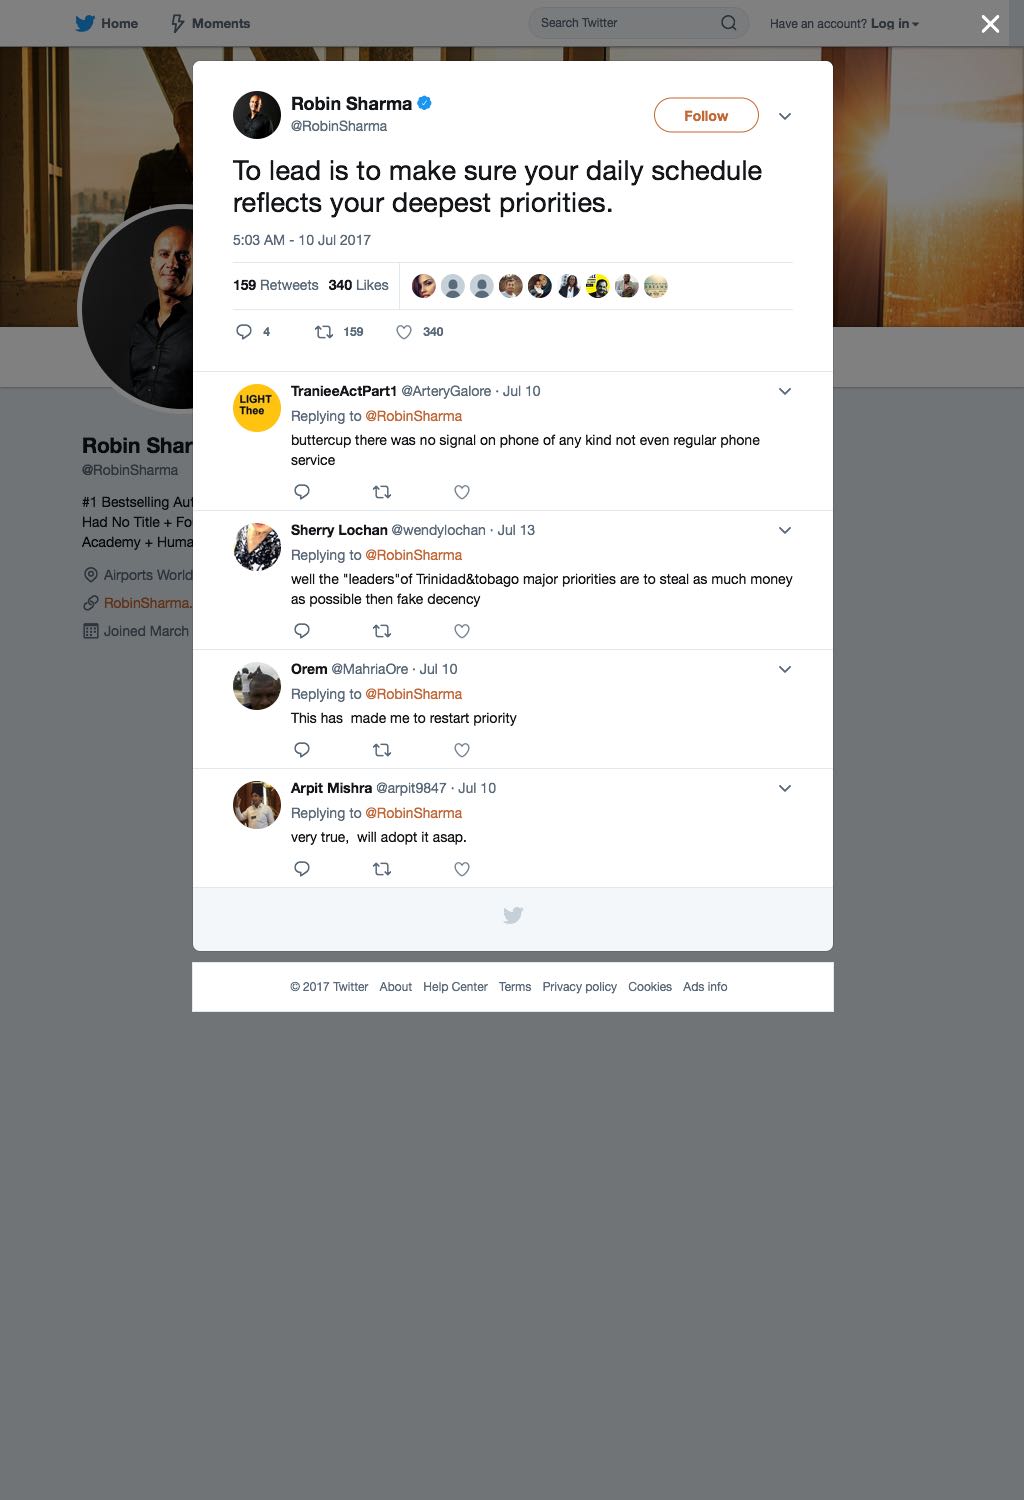The image size is (1024, 1500).
Task: Open Log in dropdown
Action: pos(895,23)
